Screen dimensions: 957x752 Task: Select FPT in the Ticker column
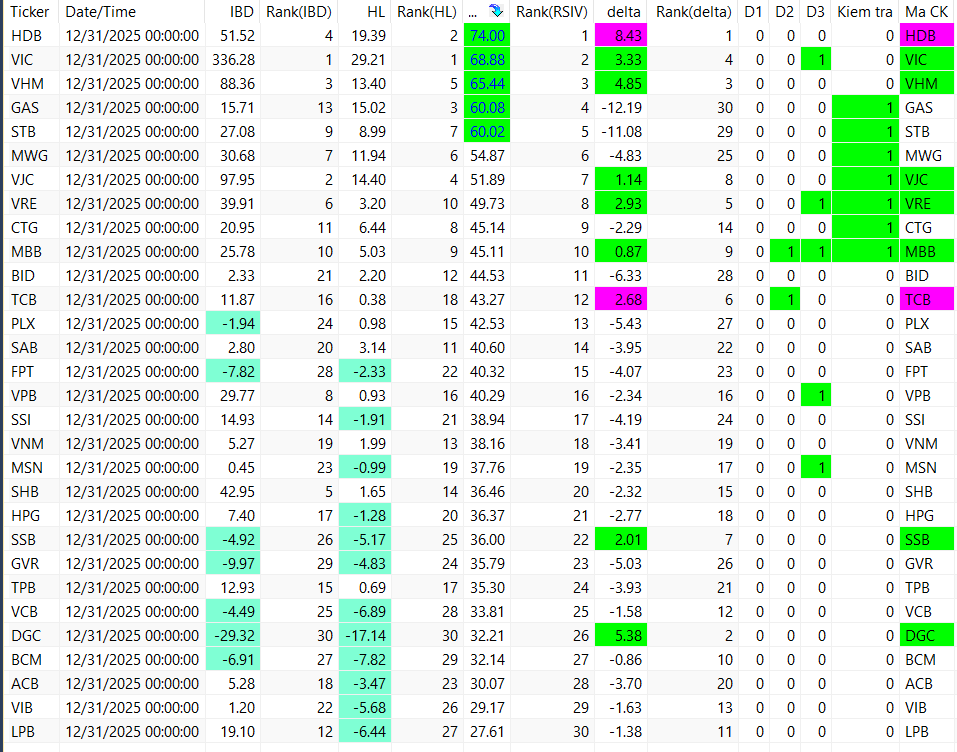(x=22, y=372)
